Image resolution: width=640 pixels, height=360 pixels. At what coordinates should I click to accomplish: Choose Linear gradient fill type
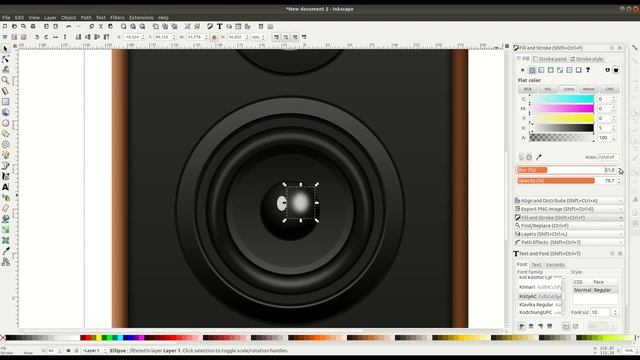click(541, 70)
